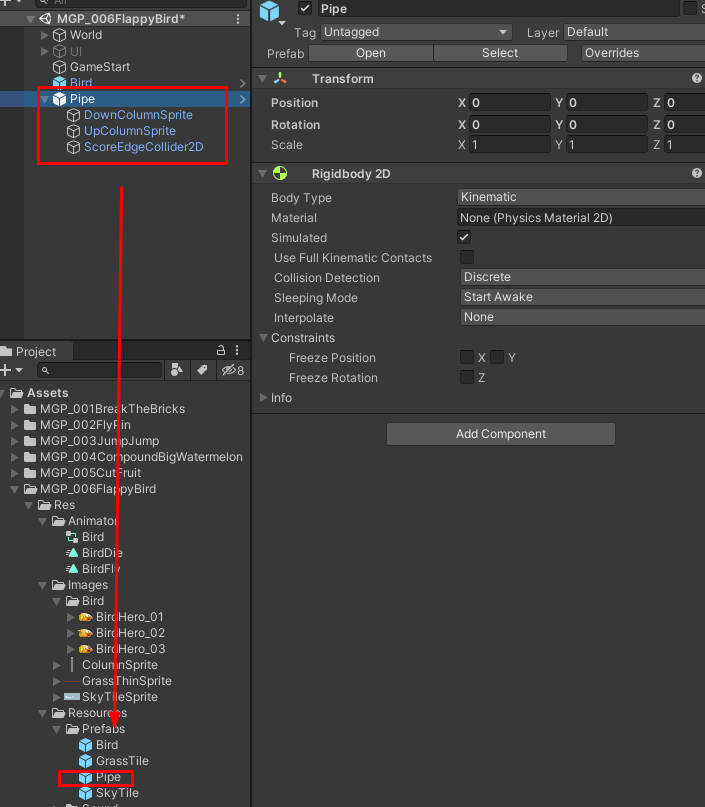Toggle Freeze Rotation Z checkbox

click(467, 377)
